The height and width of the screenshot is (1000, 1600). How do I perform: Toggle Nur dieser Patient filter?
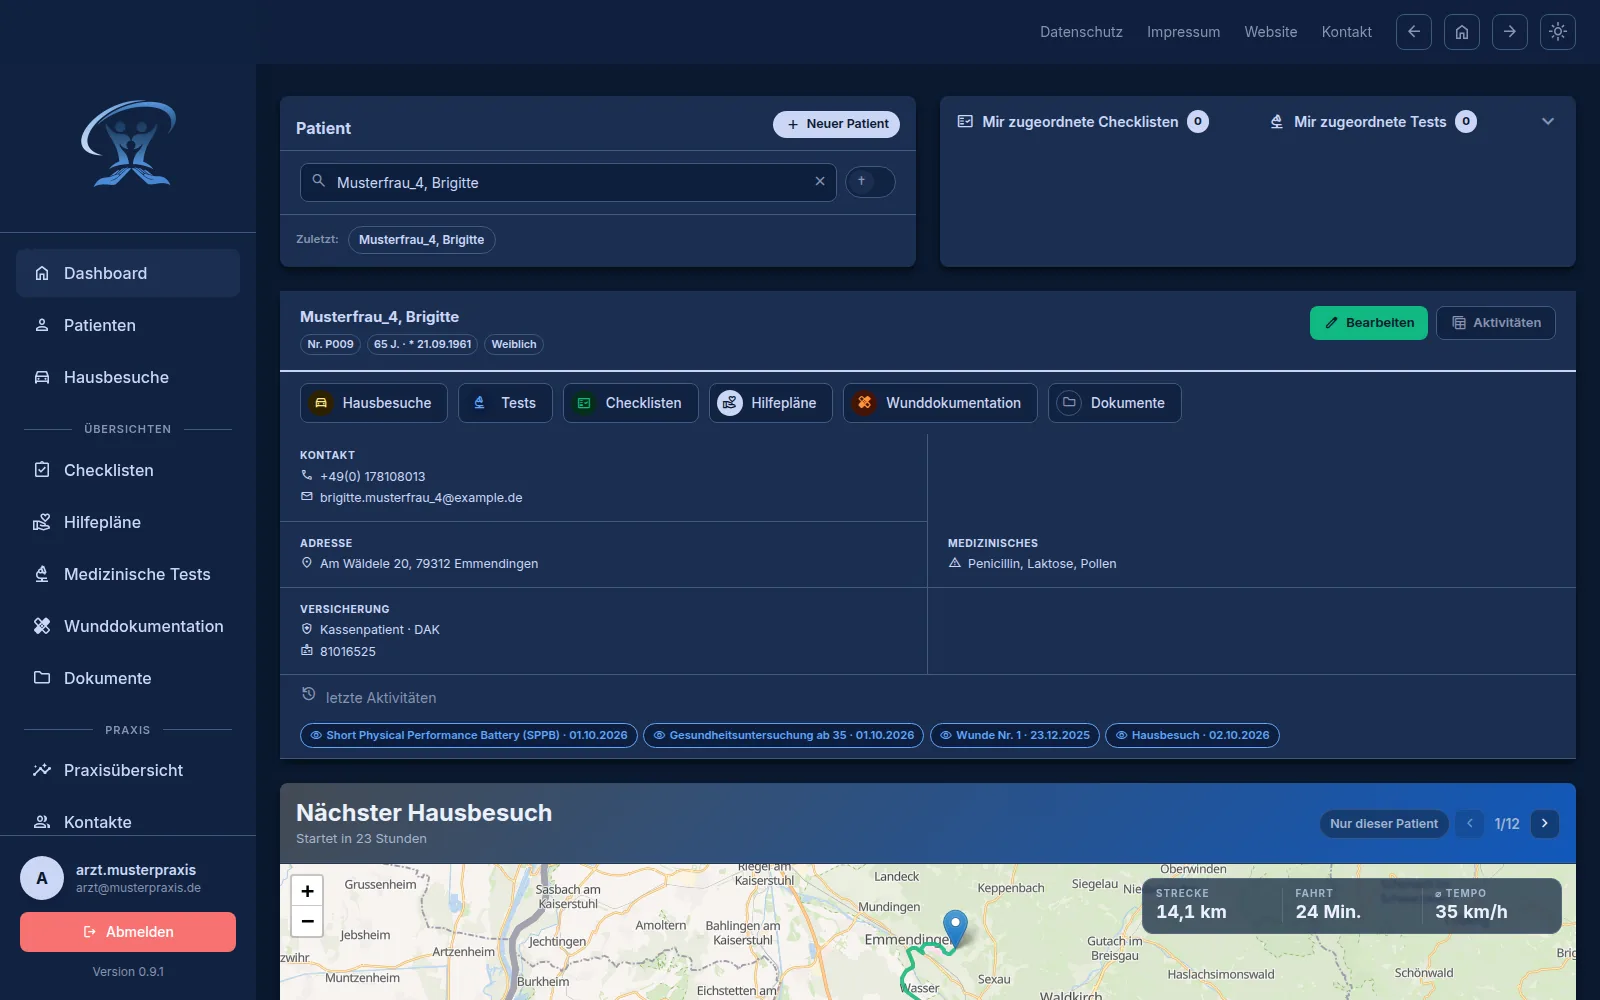pos(1384,824)
